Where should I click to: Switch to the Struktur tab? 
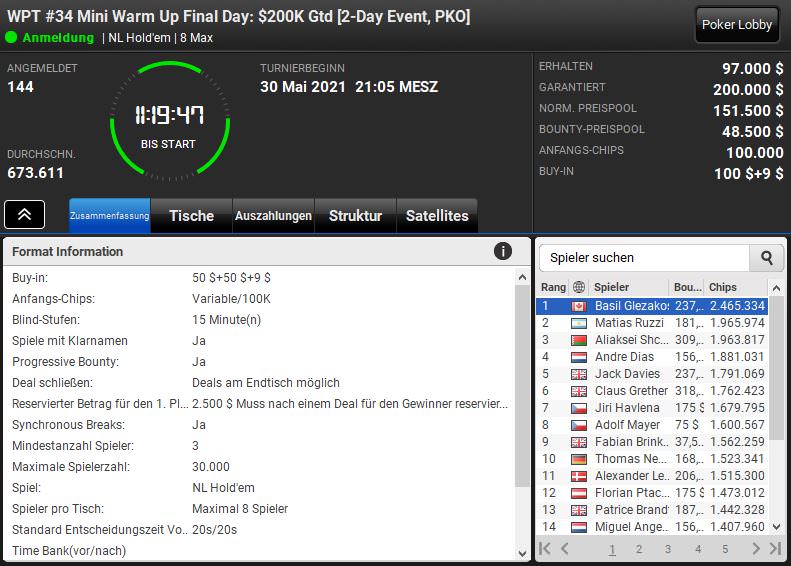point(355,215)
